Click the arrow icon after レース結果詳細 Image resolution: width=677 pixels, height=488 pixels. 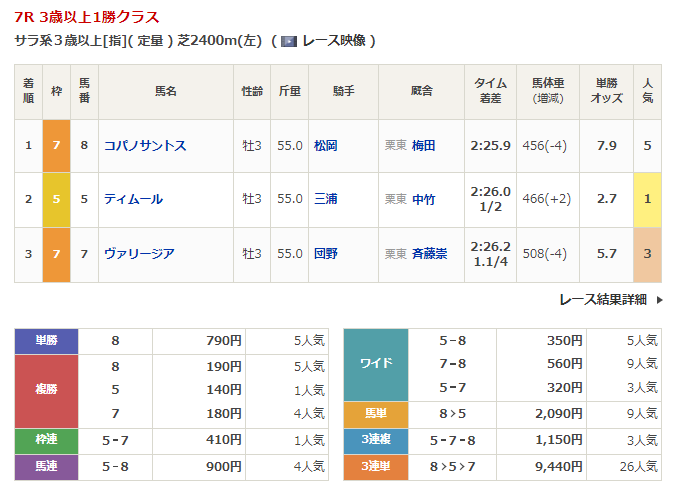coord(660,299)
